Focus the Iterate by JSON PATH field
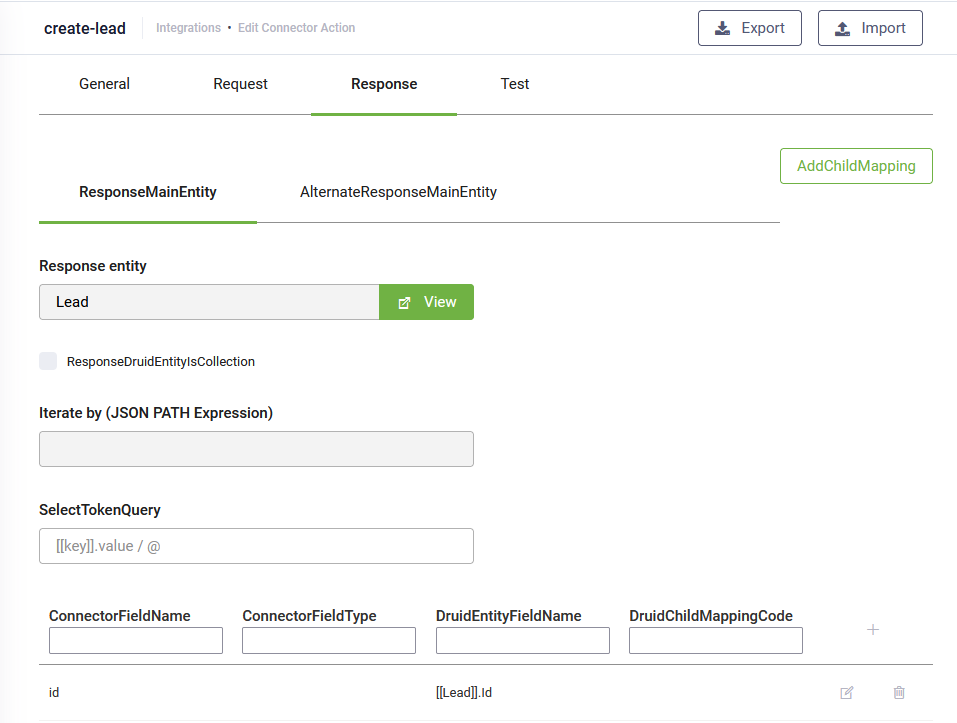The image size is (957, 723). click(x=256, y=449)
